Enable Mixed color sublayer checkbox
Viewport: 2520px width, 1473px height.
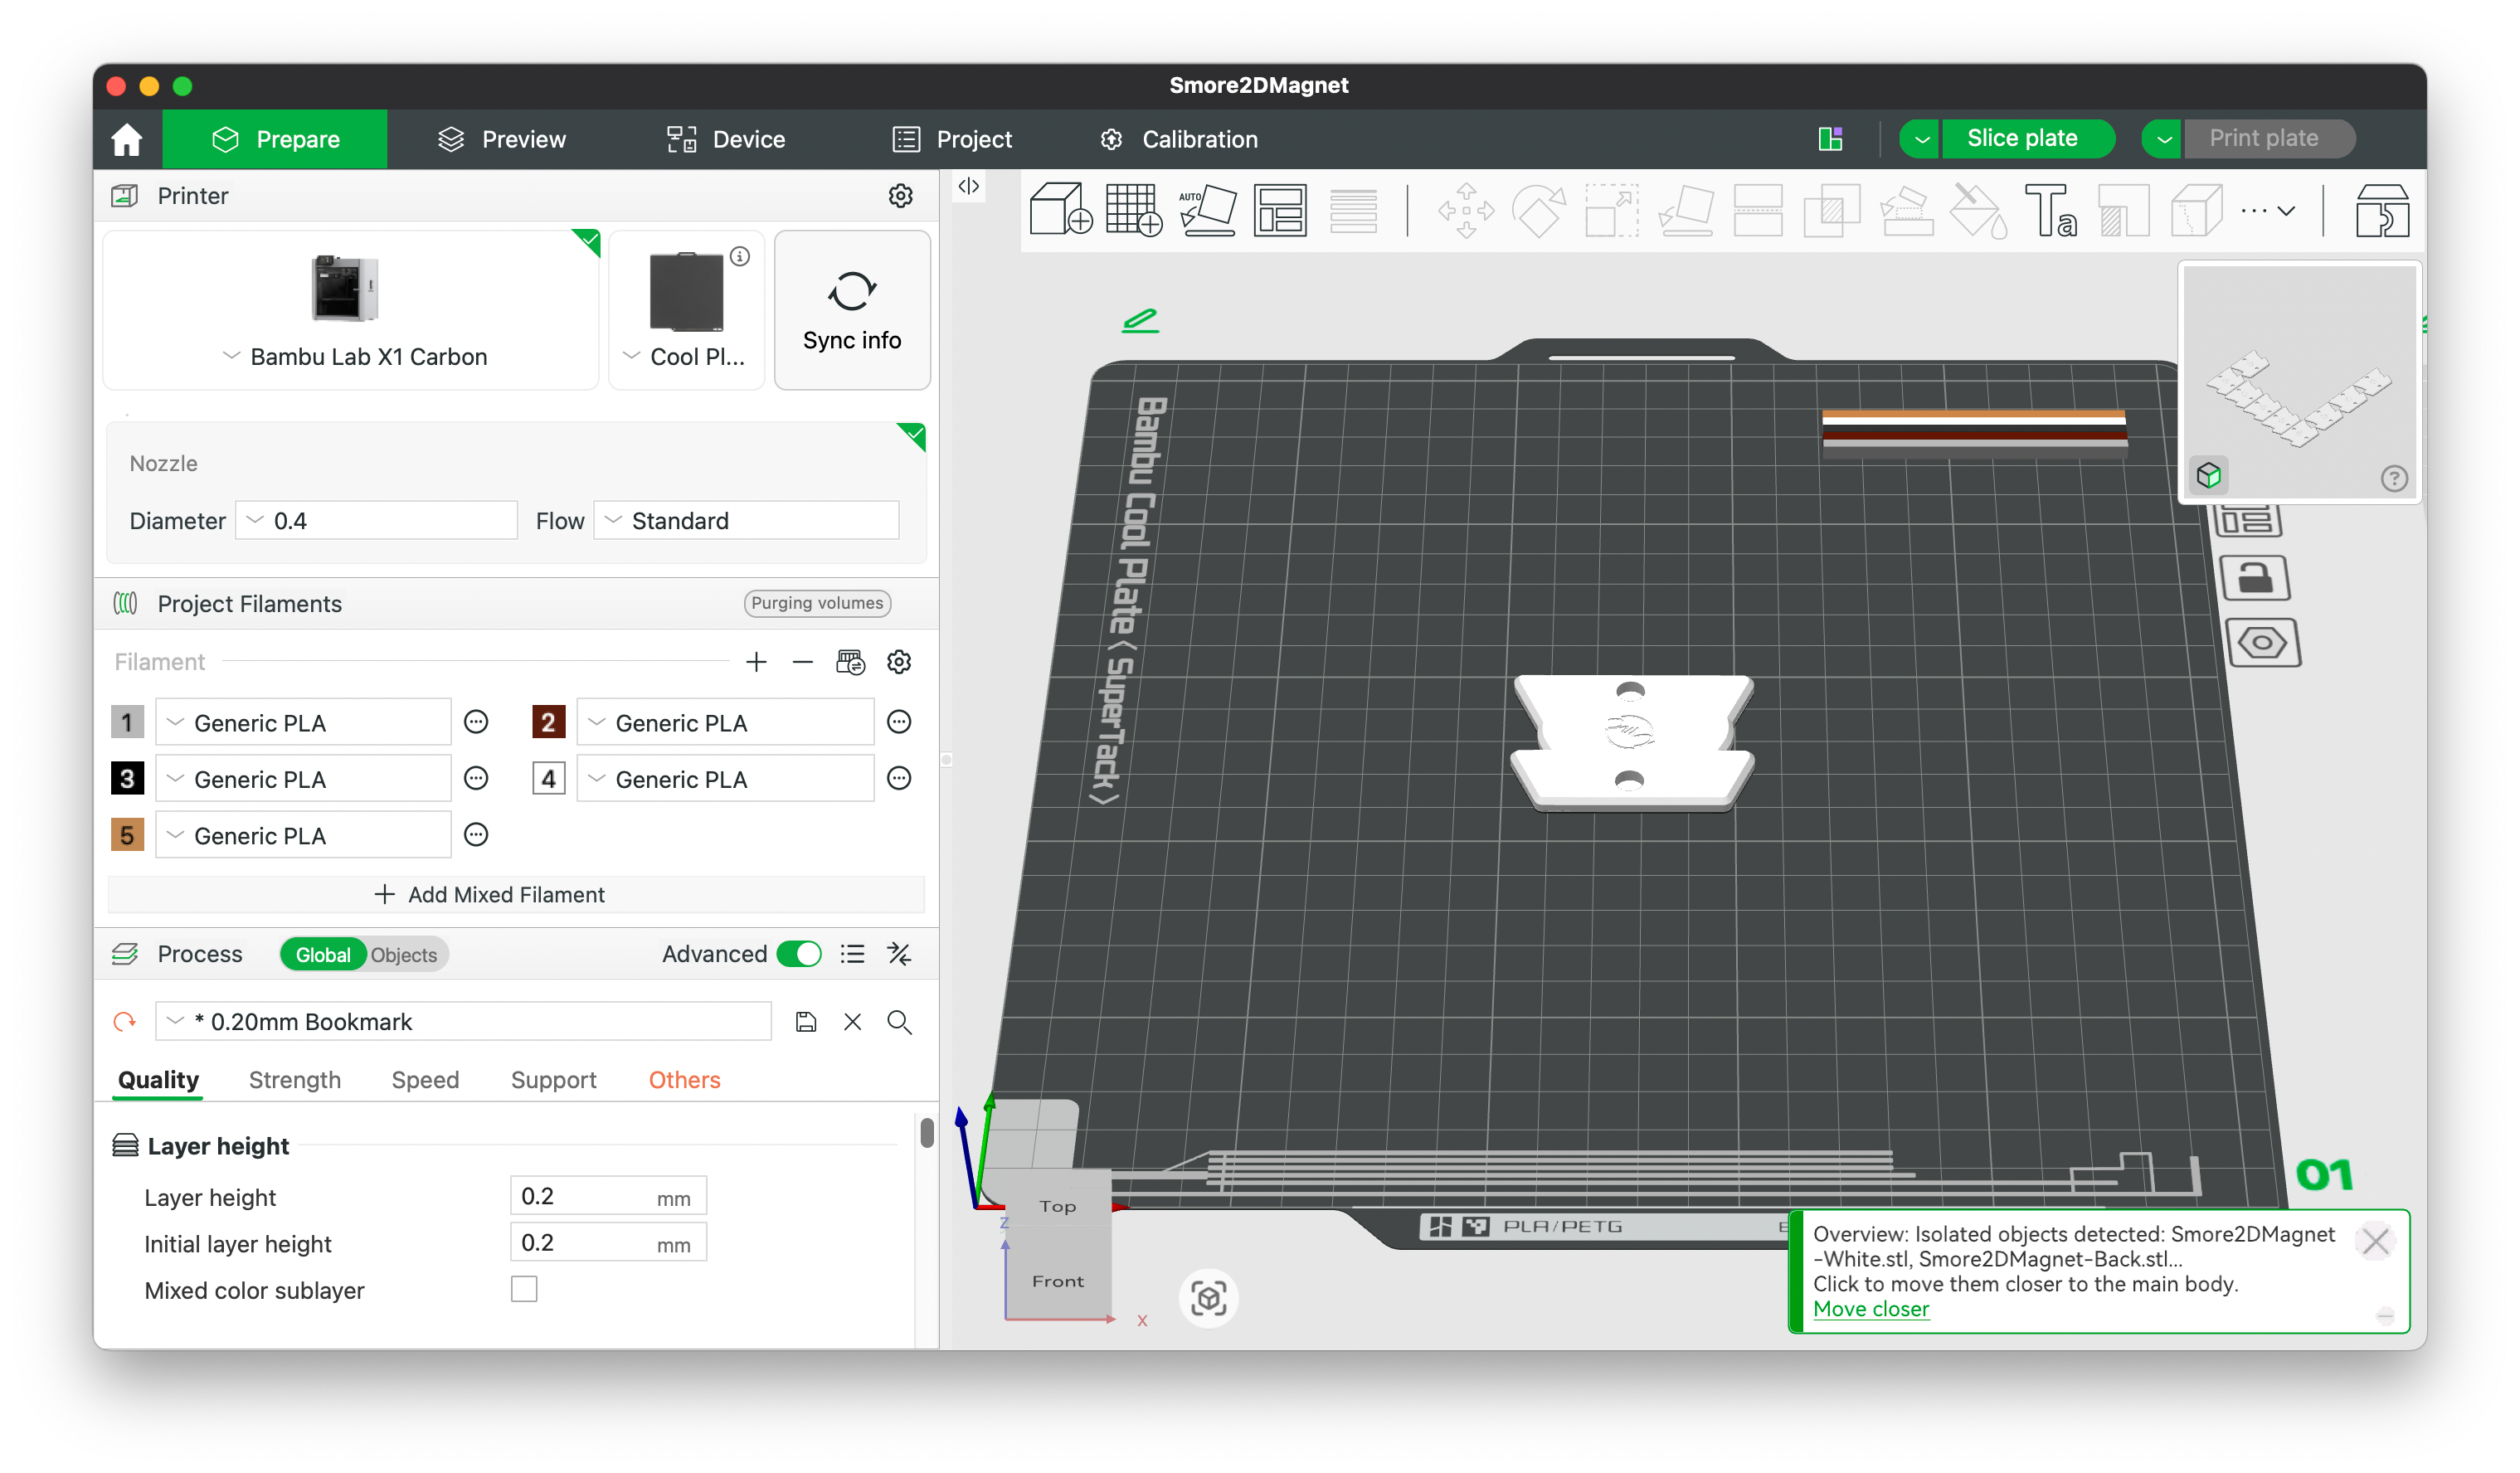coord(524,1290)
